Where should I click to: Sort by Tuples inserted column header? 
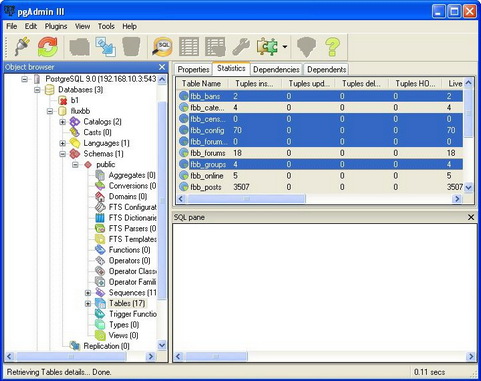(x=255, y=84)
